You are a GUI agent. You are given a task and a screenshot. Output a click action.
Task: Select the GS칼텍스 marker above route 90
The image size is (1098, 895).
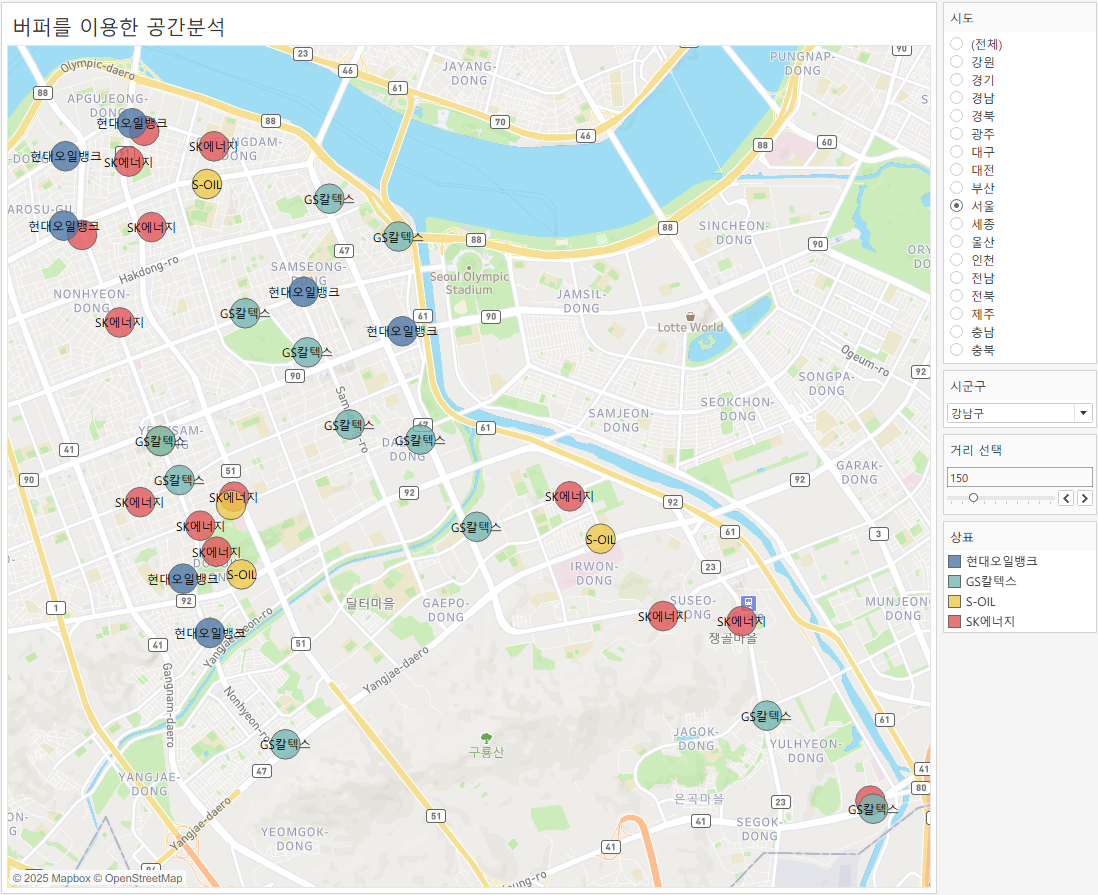point(307,352)
